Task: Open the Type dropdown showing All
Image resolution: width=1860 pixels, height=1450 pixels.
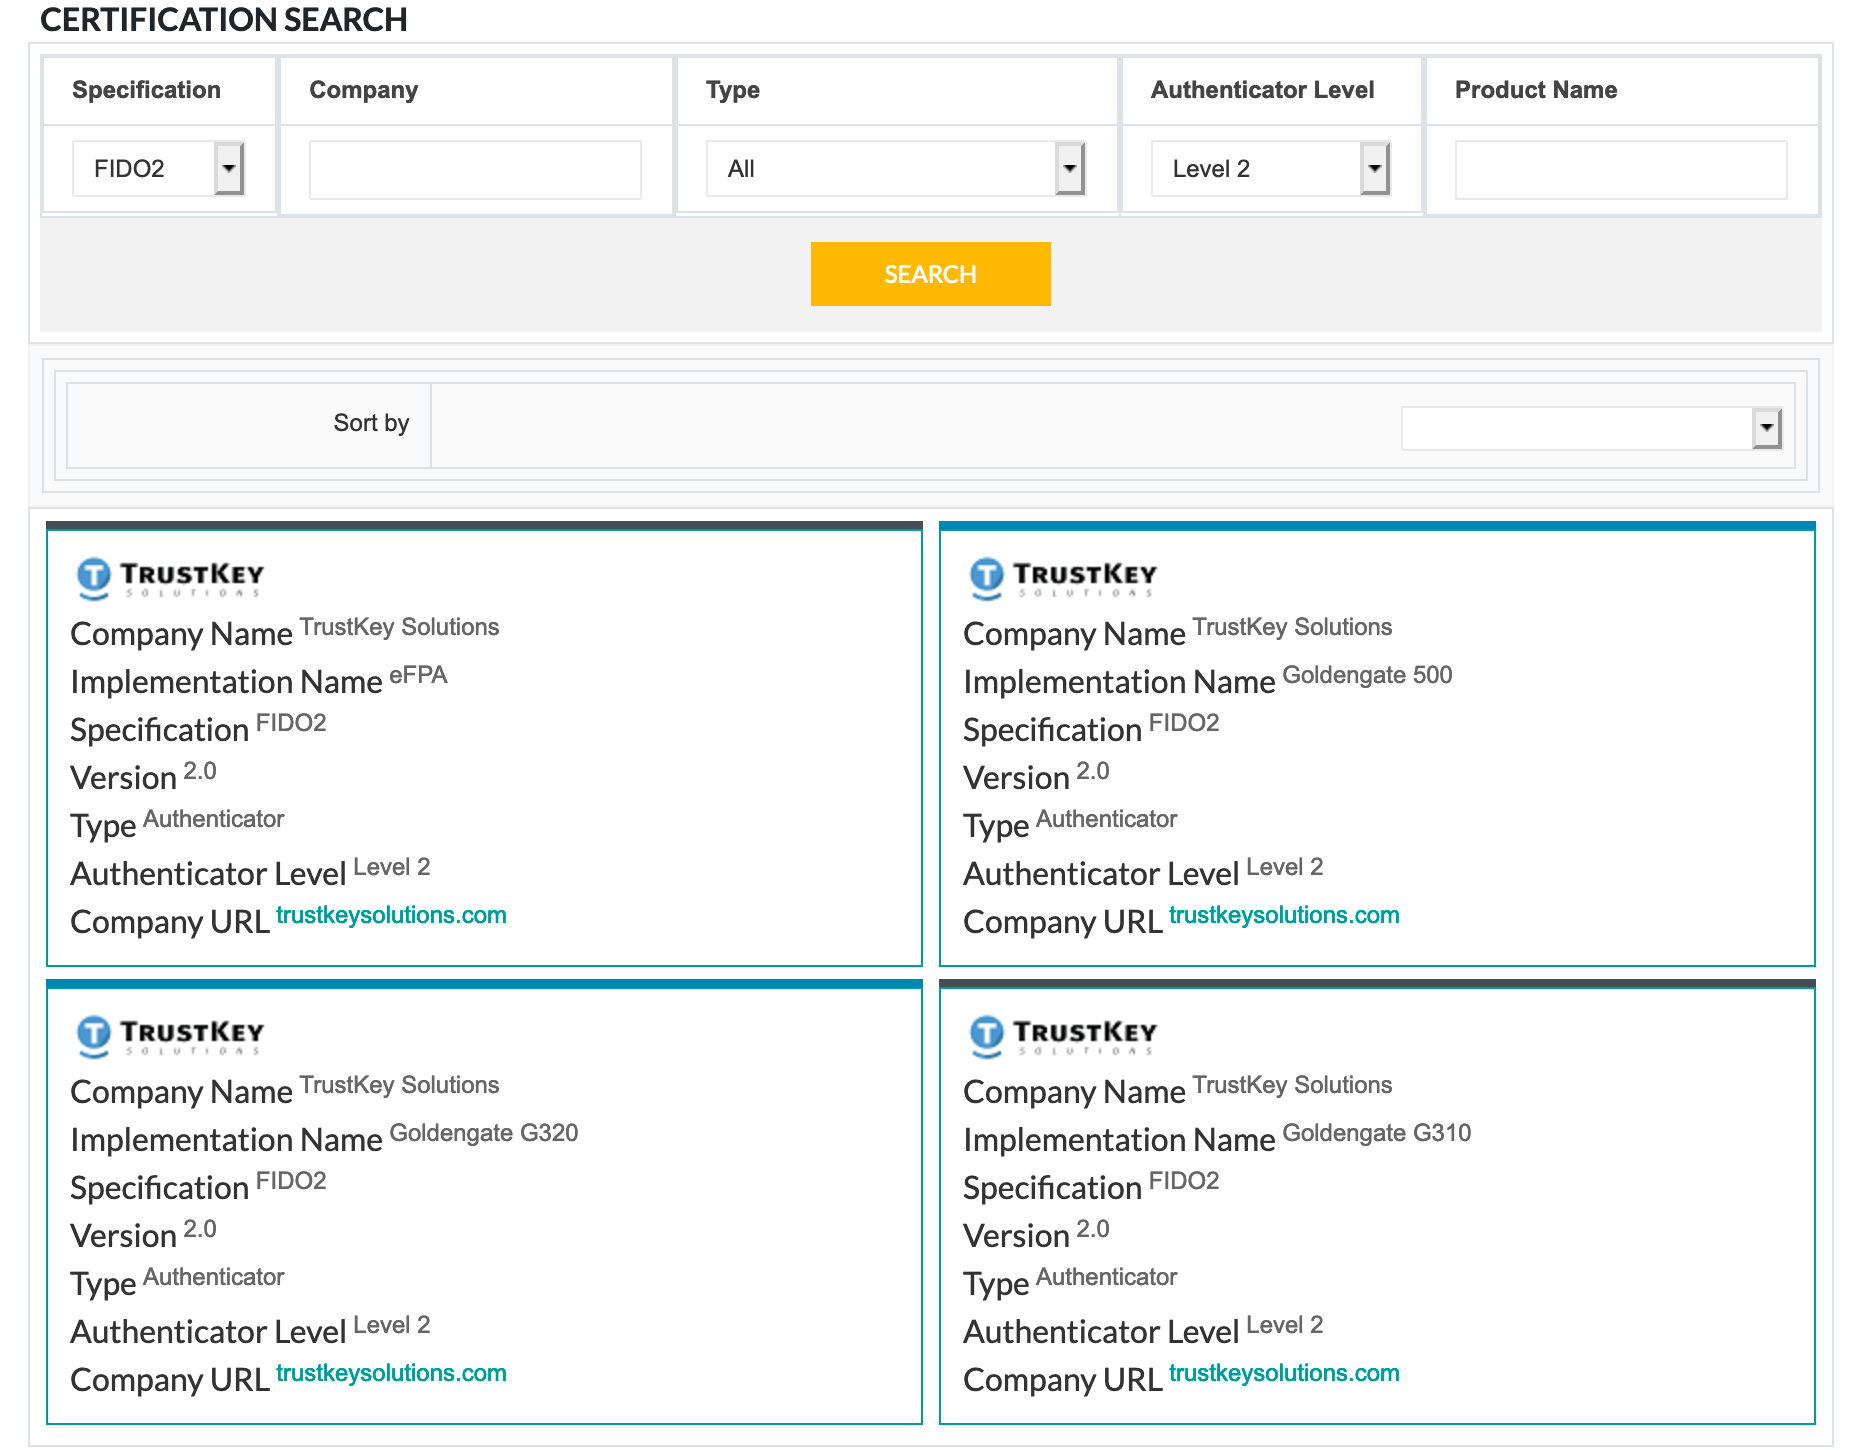Action: click(896, 168)
